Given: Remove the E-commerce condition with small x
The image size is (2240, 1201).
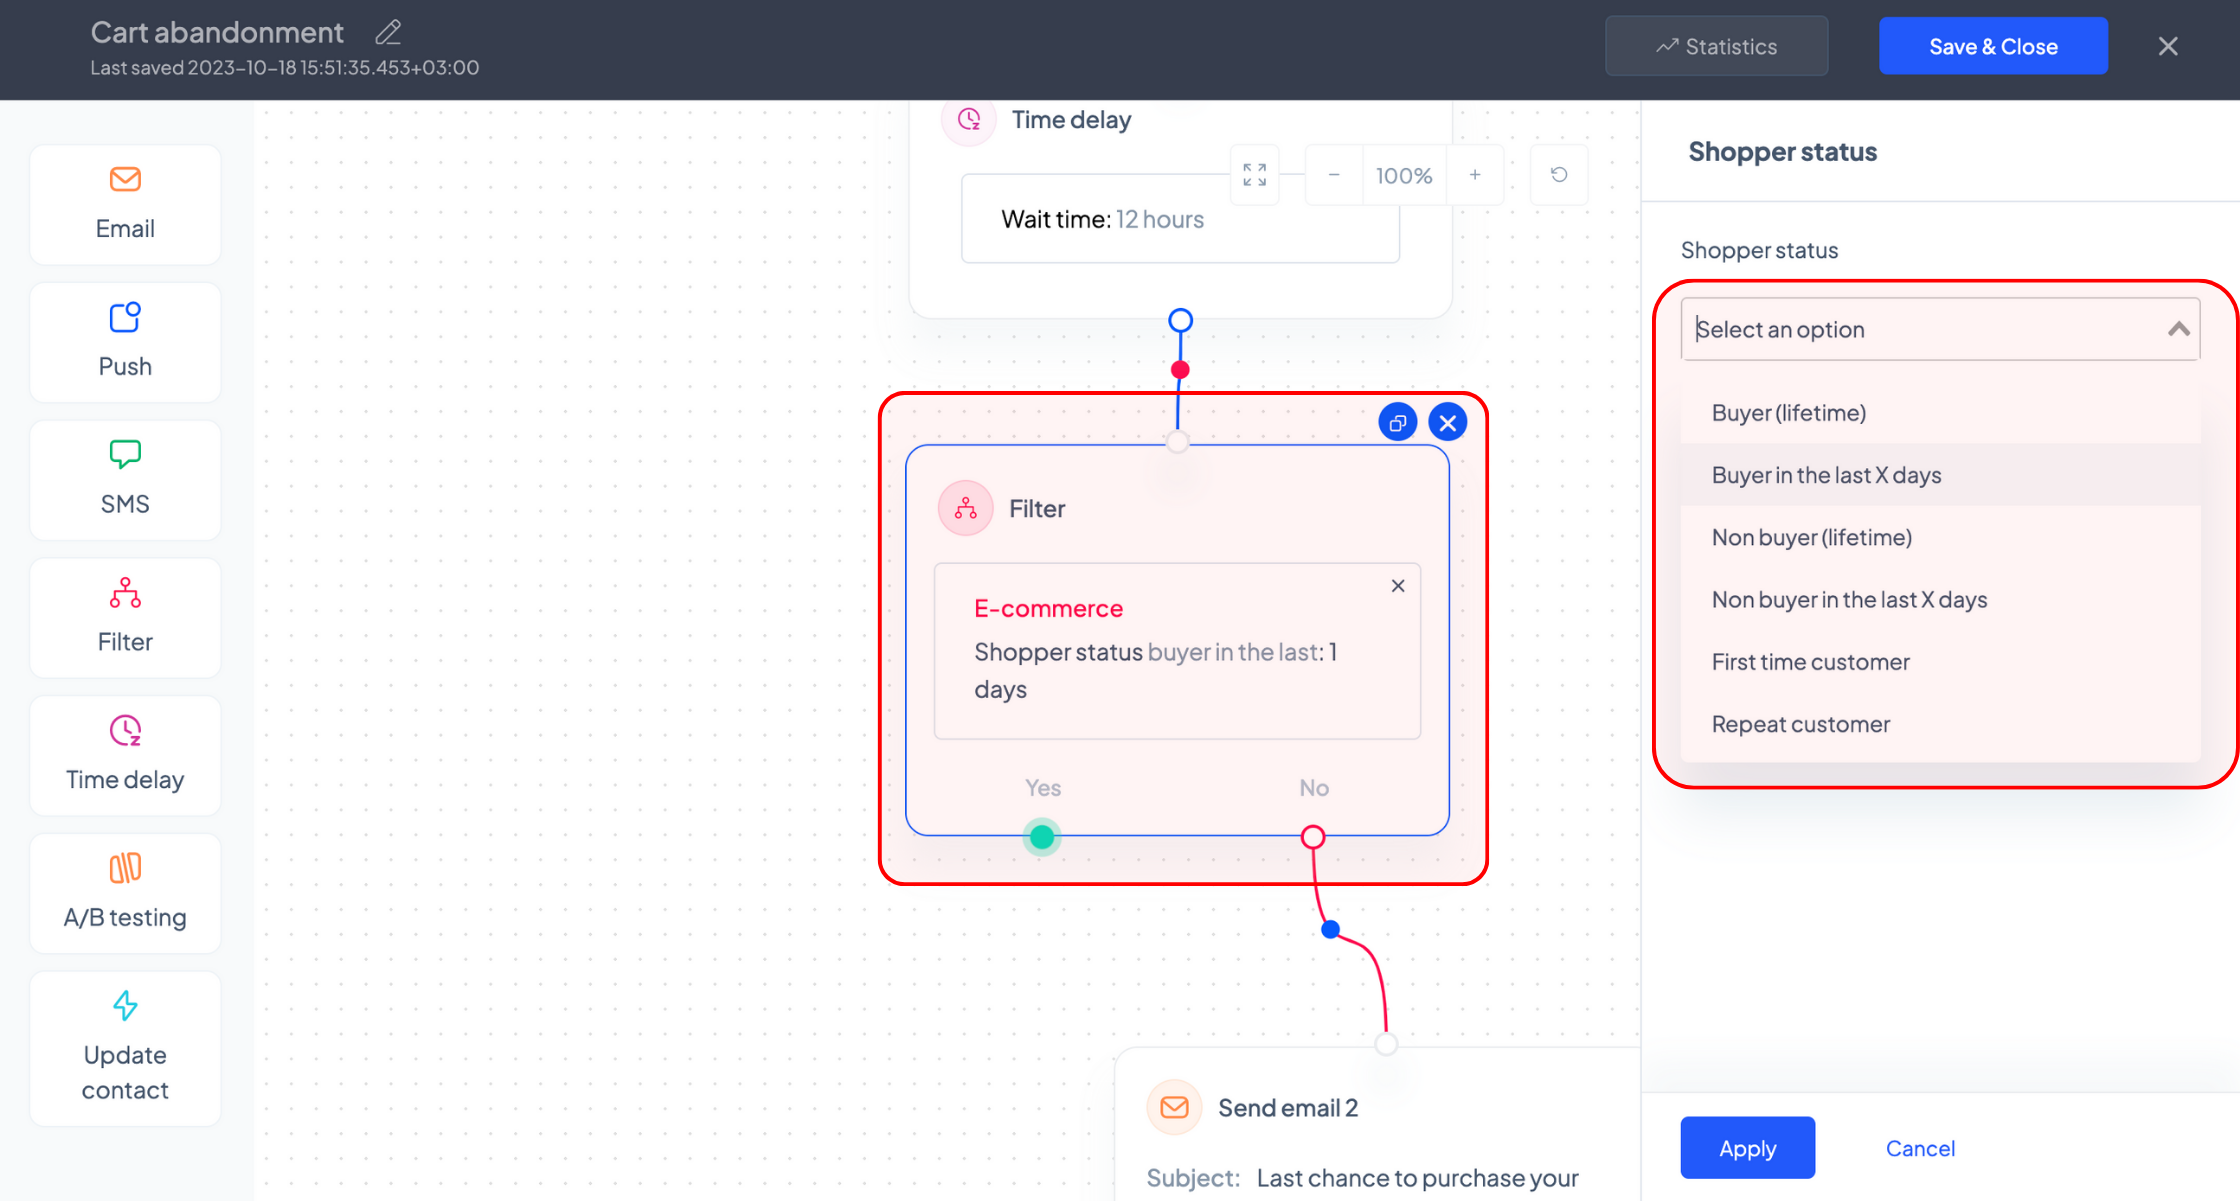Looking at the screenshot, I should tap(1398, 586).
